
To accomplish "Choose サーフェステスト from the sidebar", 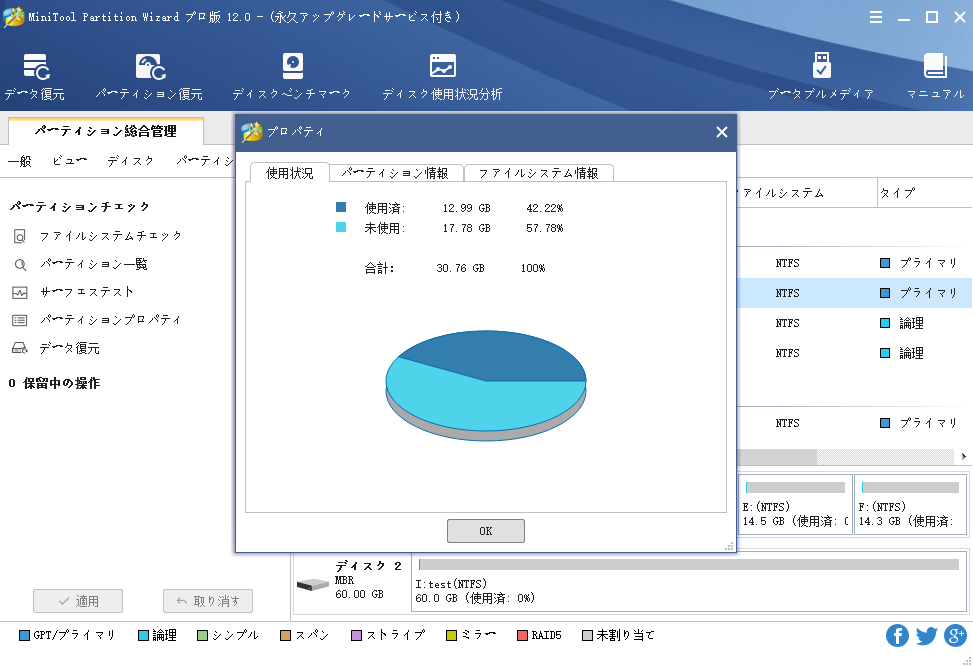I will point(86,292).
